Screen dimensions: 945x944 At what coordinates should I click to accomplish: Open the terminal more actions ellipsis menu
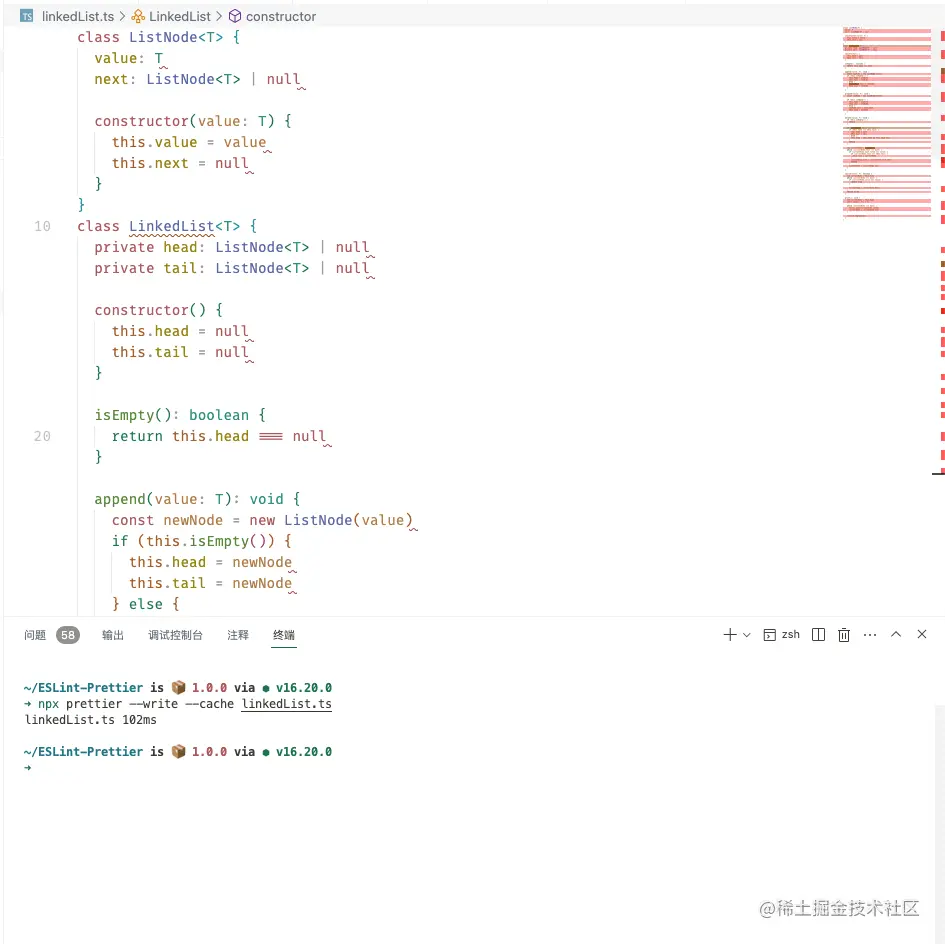click(x=870, y=635)
